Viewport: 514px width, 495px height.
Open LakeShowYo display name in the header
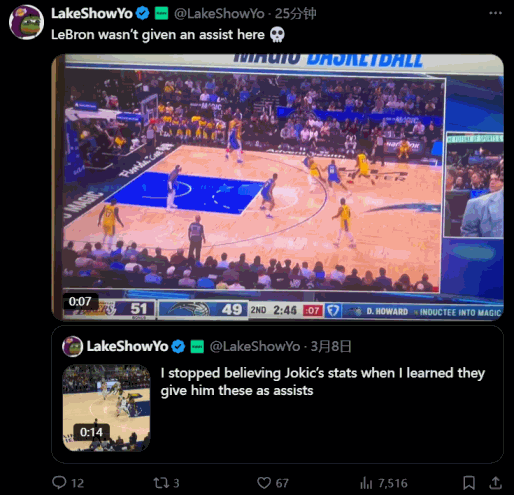[x=92, y=14]
